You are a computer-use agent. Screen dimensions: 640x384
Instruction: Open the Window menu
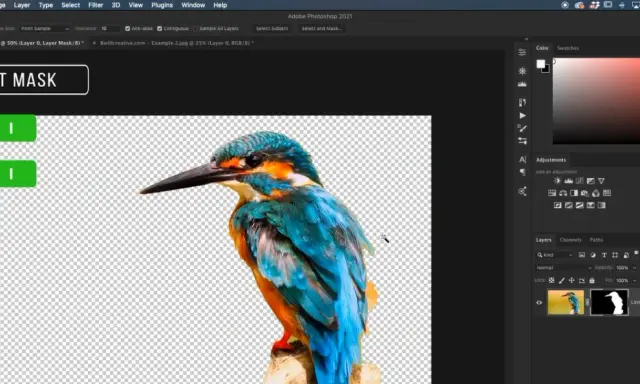click(x=193, y=5)
